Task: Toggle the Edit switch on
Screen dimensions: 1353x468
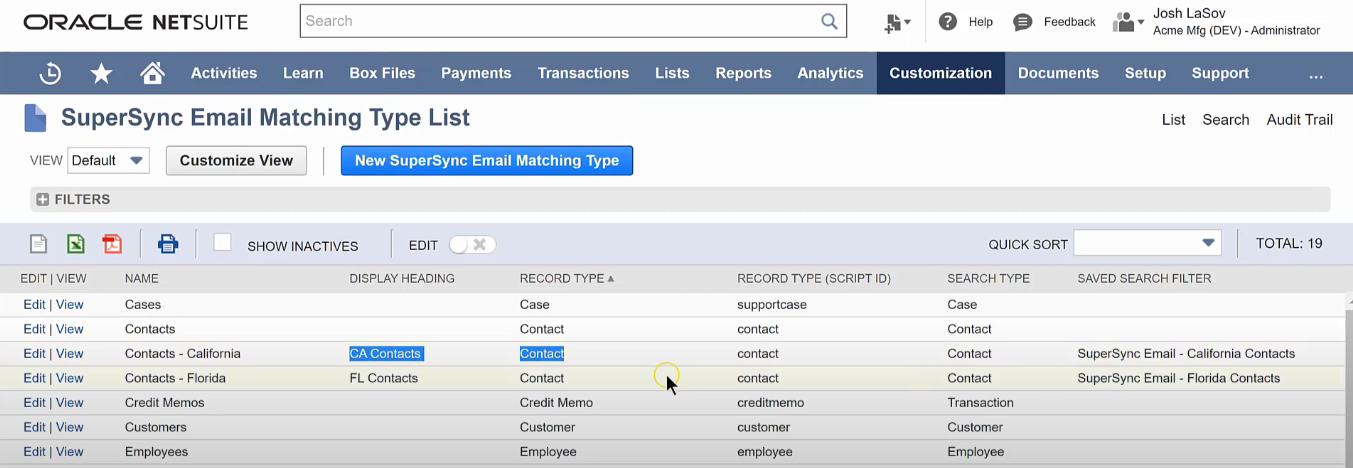Action: coord(471,245)
